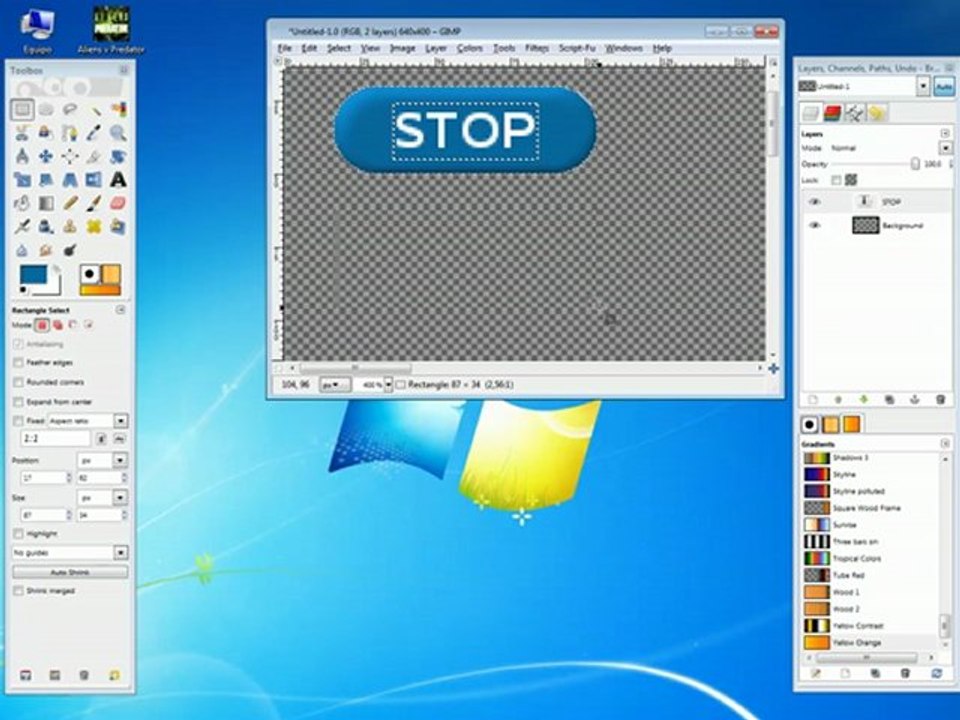The image size is (960, 720).
Task: Open the Untitled-1 image selector dropdown
Action: point(923,86)
